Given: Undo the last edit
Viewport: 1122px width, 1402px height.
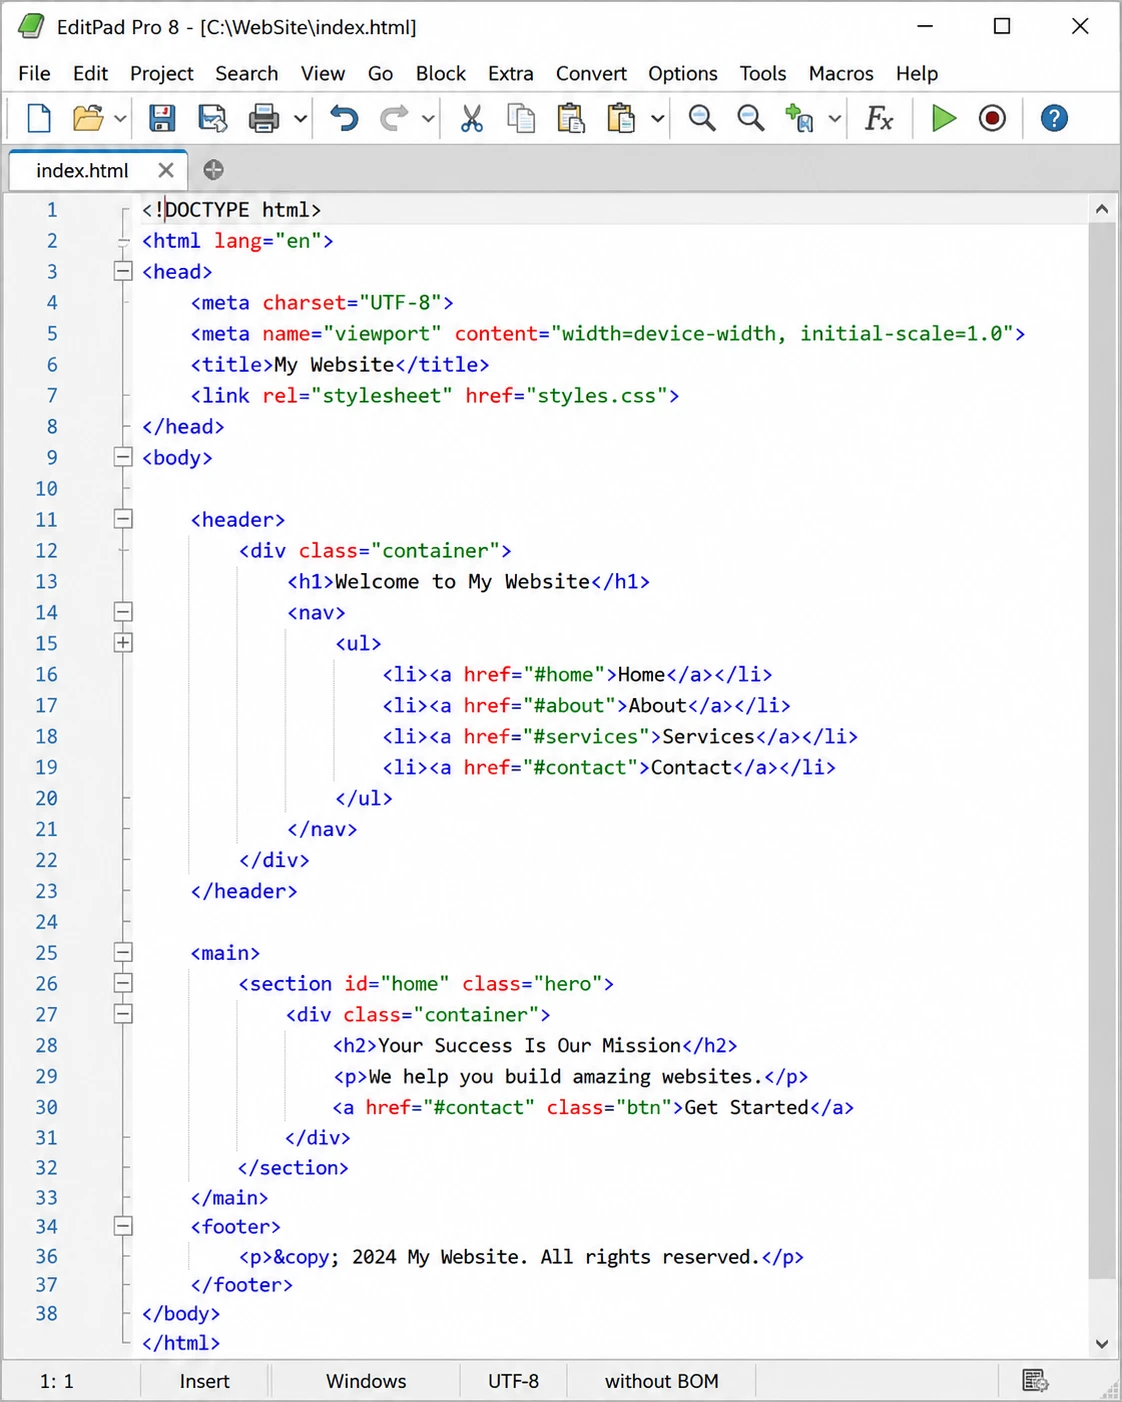Looking at the screenshot, I should coord(344,119).
